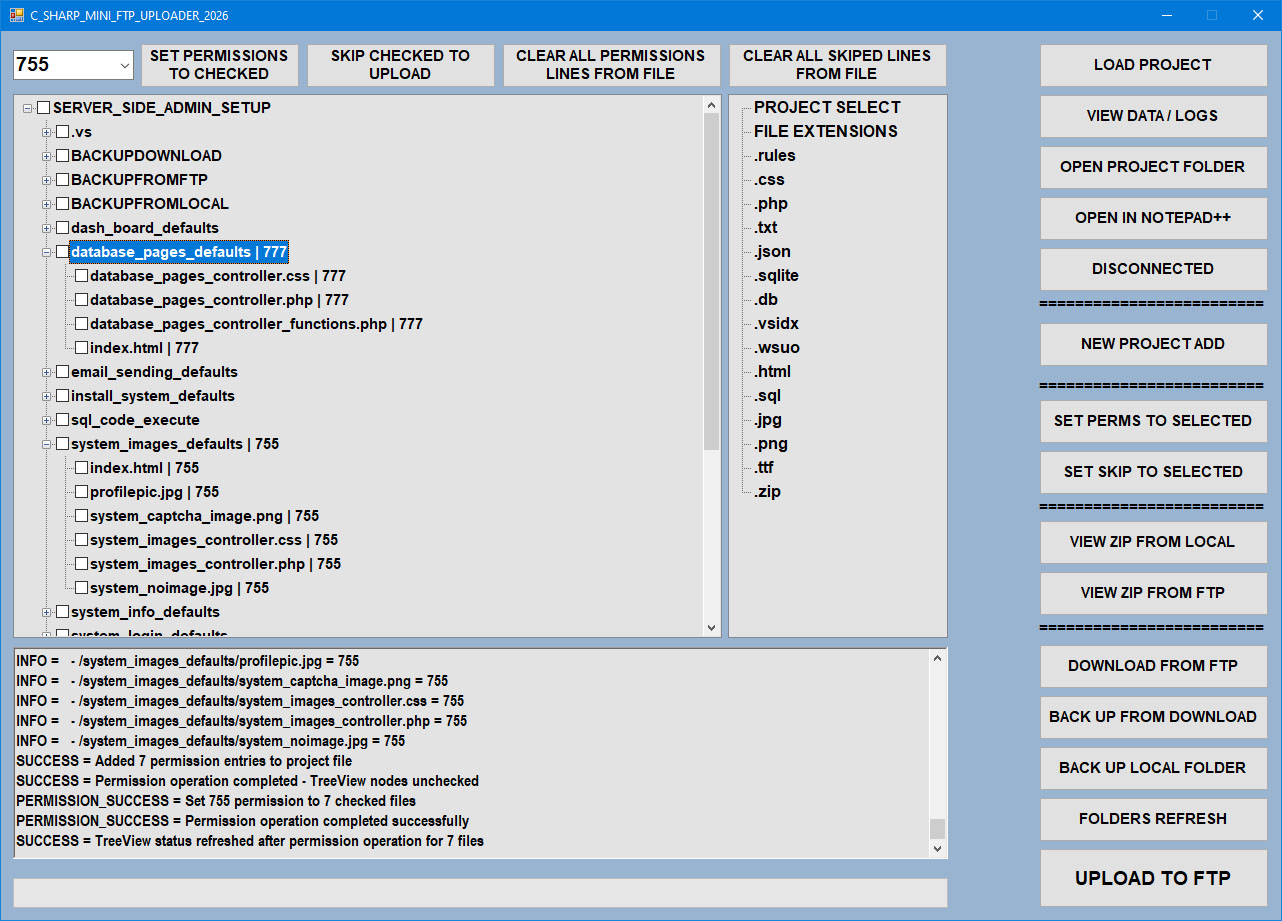Click NEW PROJECT ADD button
1282x921 pixels.
(x=1153, y=344)
